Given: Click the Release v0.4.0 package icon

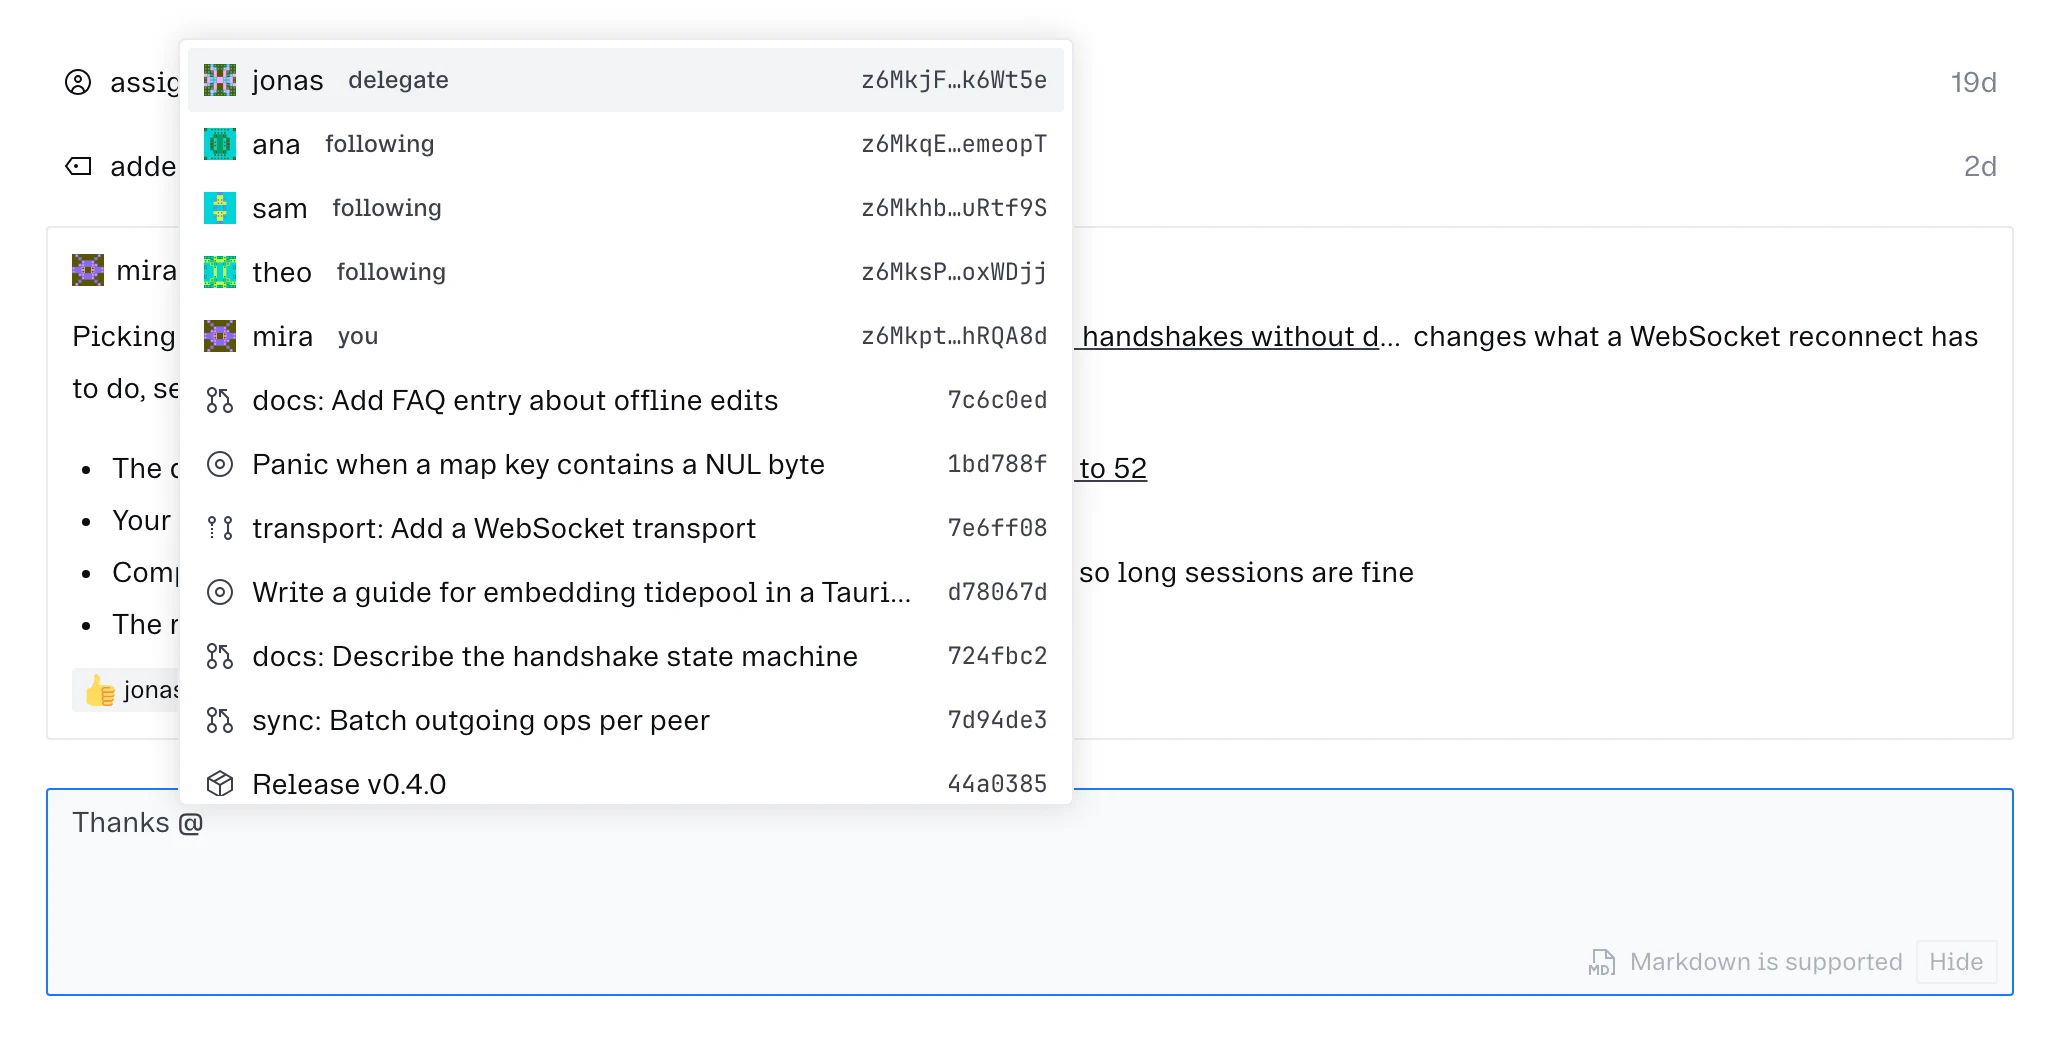Looking at the screenshot, I should coord(220,784).
